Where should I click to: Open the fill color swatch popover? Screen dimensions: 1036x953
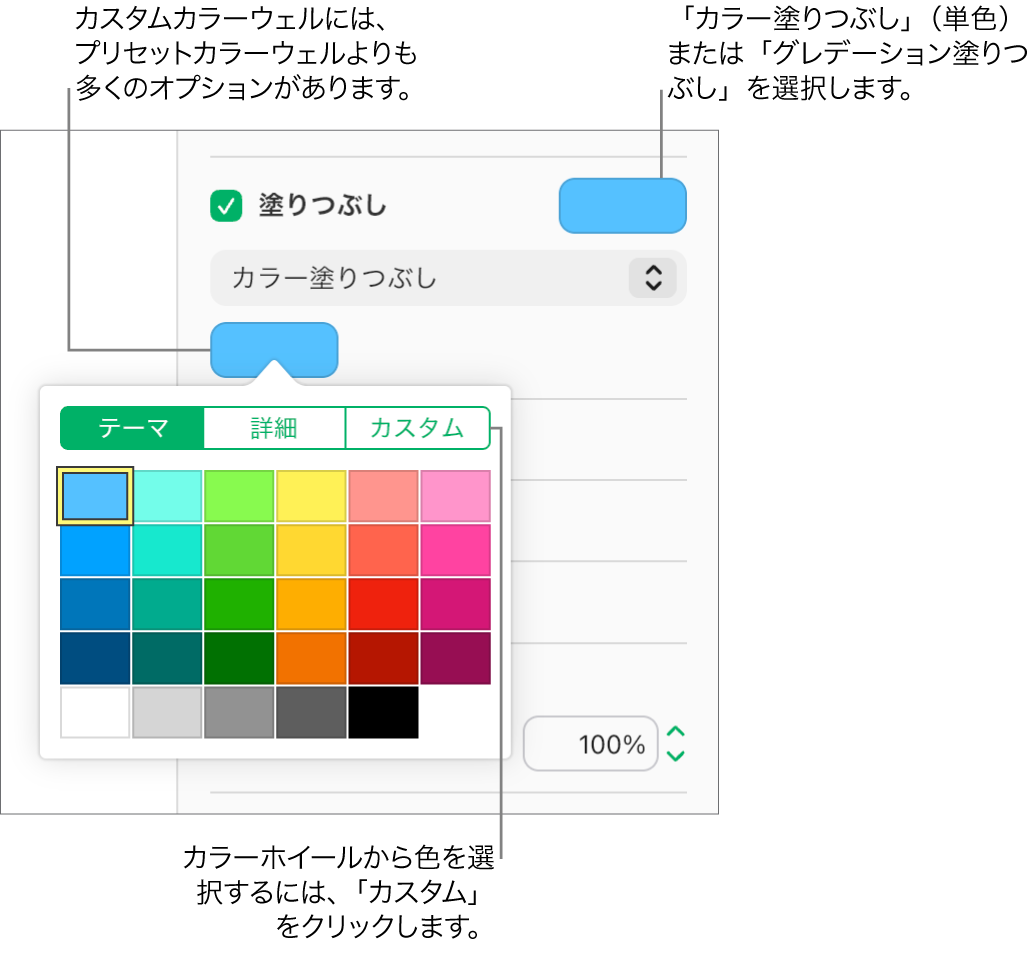click(275, 350)
